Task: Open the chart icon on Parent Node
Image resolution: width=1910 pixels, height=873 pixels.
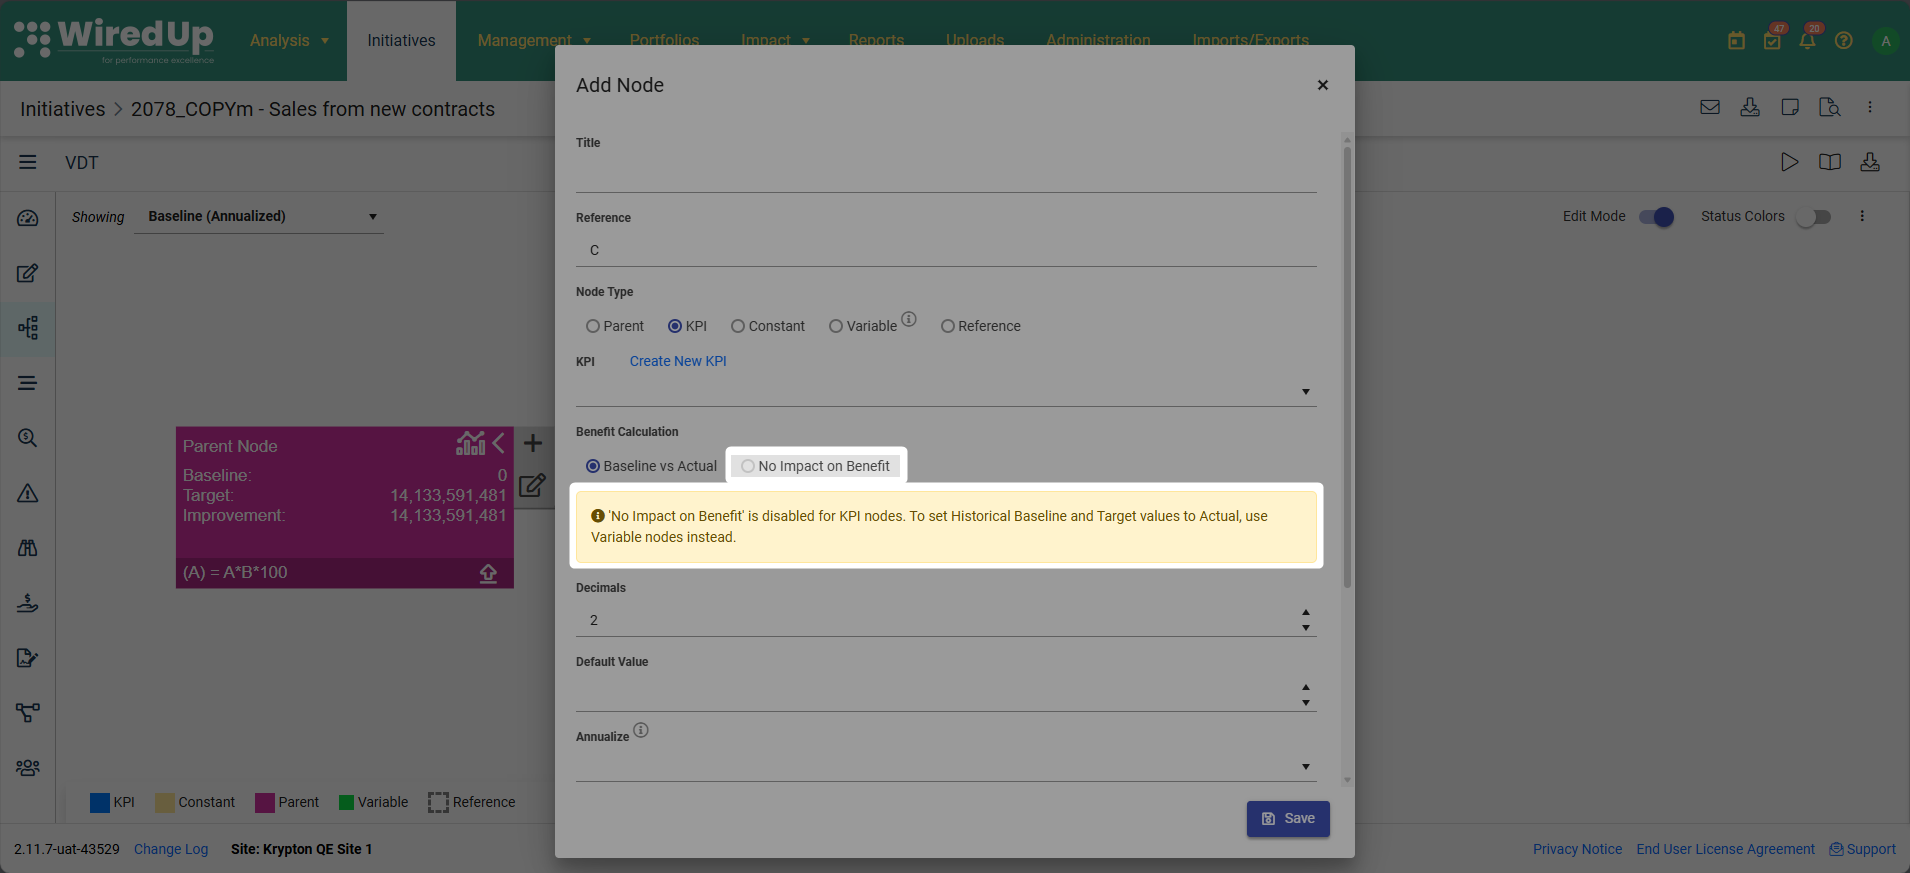Action: pos(471,443)
